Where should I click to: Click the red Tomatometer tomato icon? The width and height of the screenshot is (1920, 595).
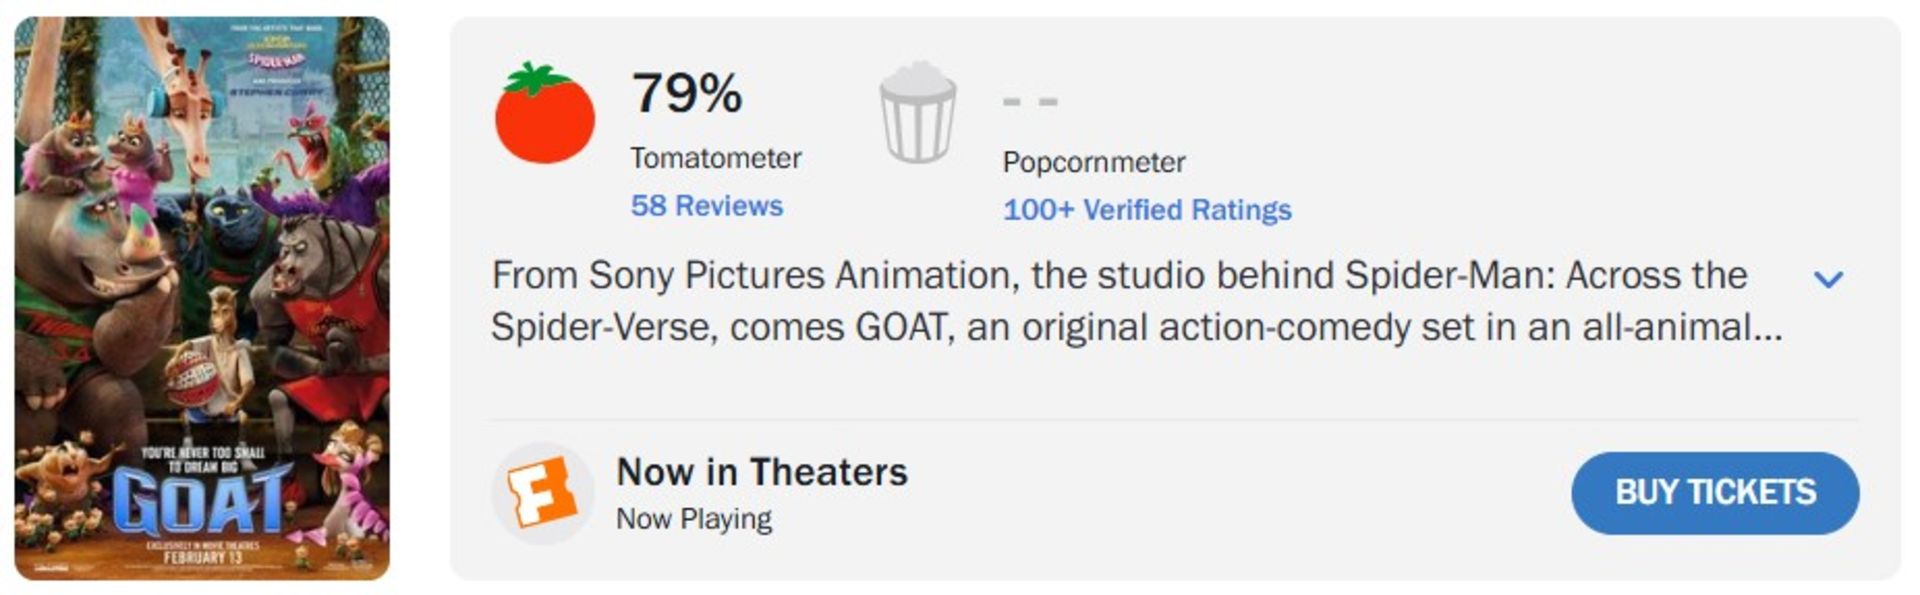point(545,114)
